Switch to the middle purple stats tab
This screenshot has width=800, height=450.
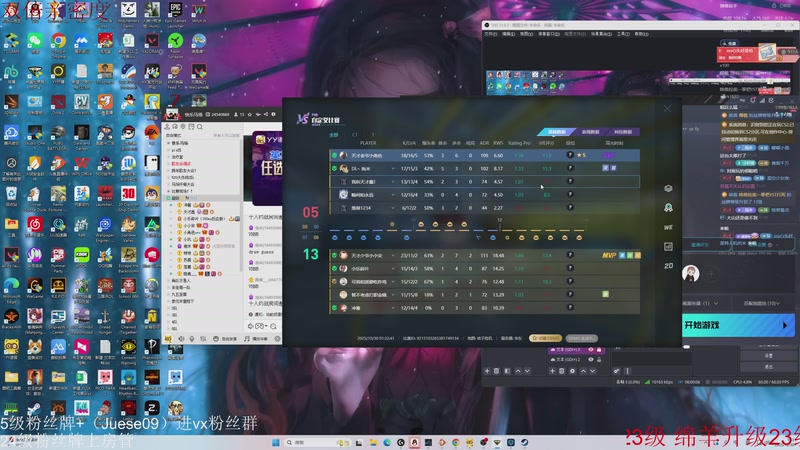590,132
